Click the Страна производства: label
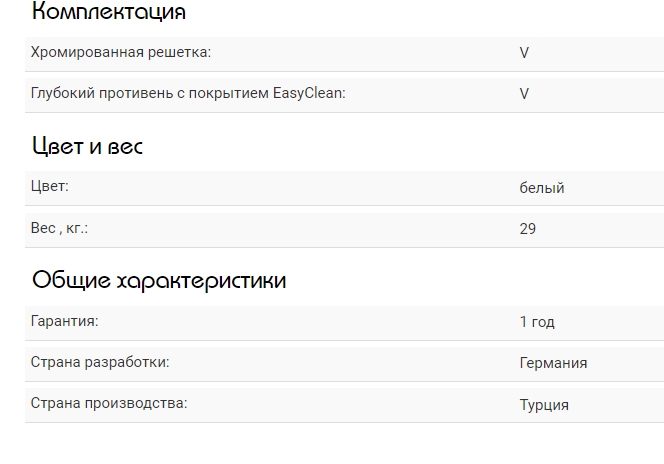This screenshot has width=664, height=464. 109,403
